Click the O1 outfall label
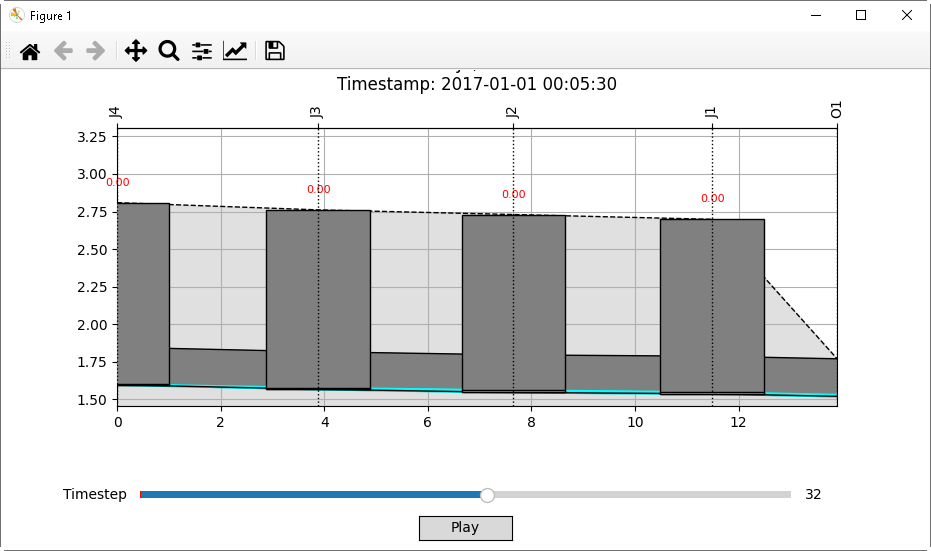 click(x=837, y=110)
